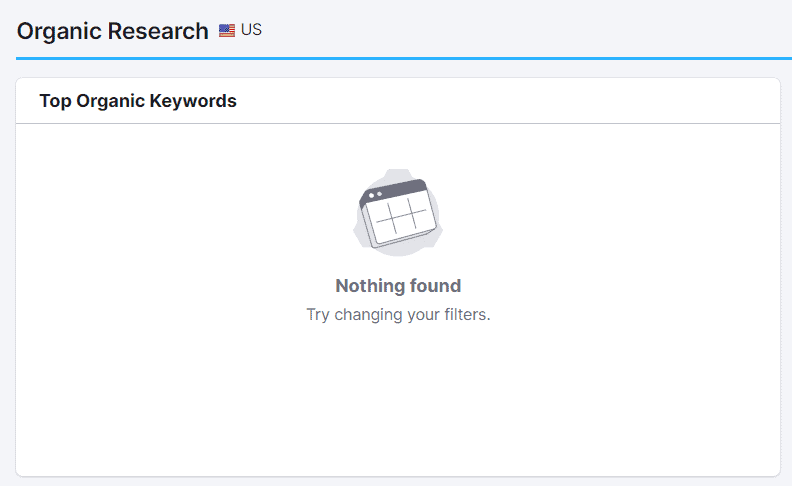This screenshot has width=792, height=486.
Task: Click the blank area below the hint text
Action: (x=398, y=400)
